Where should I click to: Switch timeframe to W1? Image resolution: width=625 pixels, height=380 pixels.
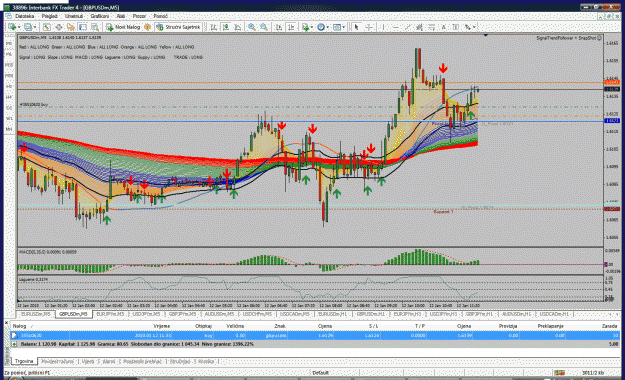[9, 118]
